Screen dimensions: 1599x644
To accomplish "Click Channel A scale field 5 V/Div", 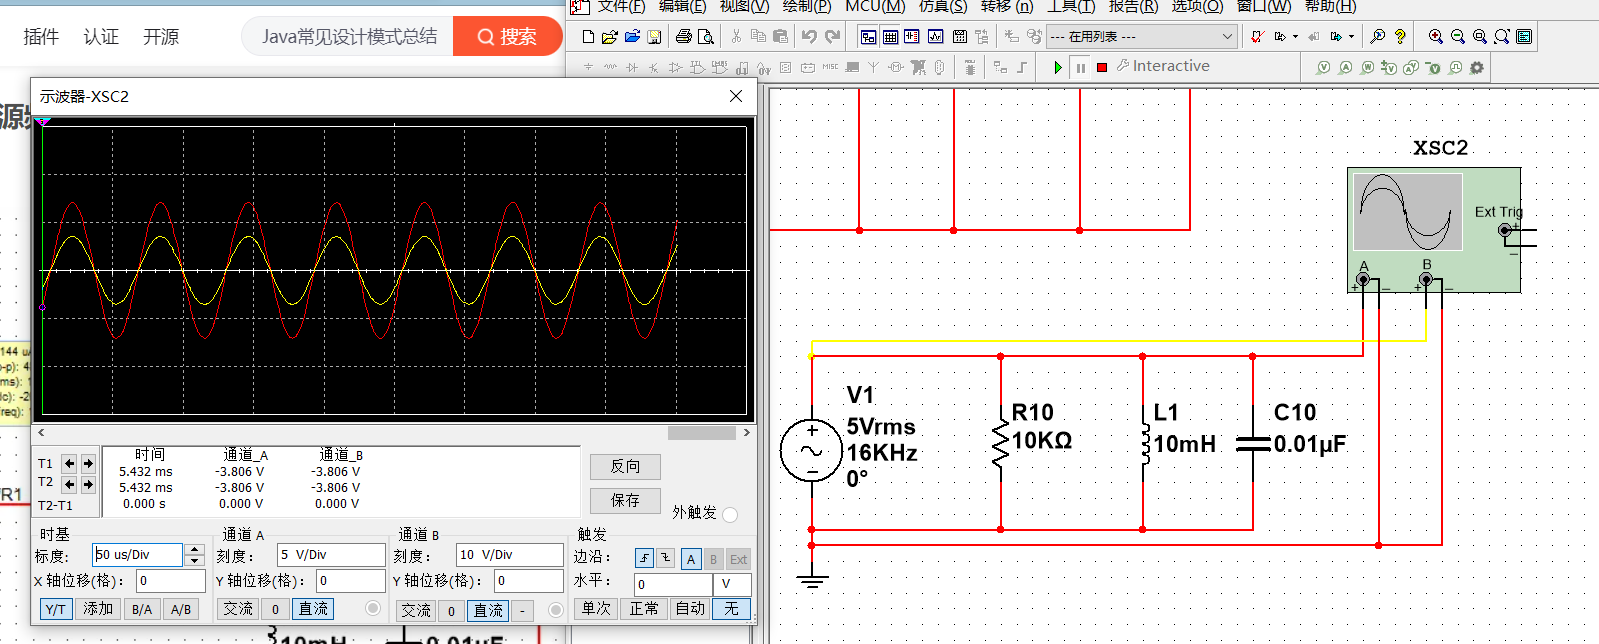I will (x=331, y=554).
